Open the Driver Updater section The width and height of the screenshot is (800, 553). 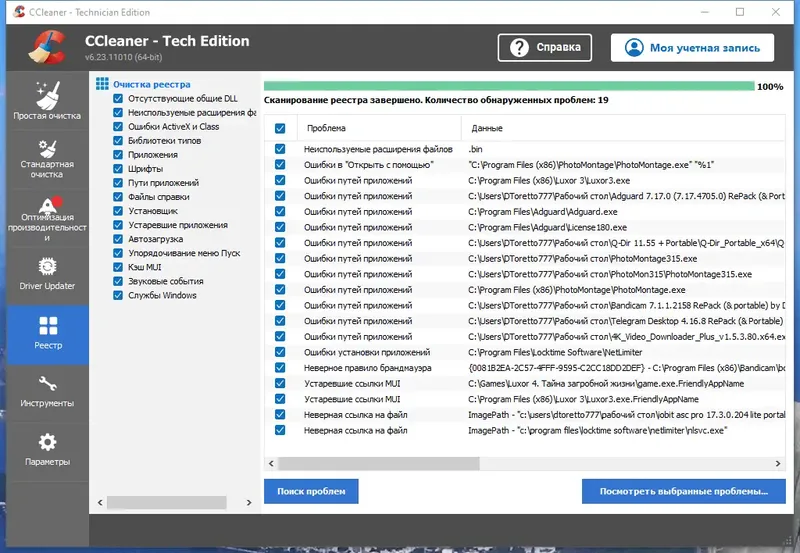pos(47,274)
